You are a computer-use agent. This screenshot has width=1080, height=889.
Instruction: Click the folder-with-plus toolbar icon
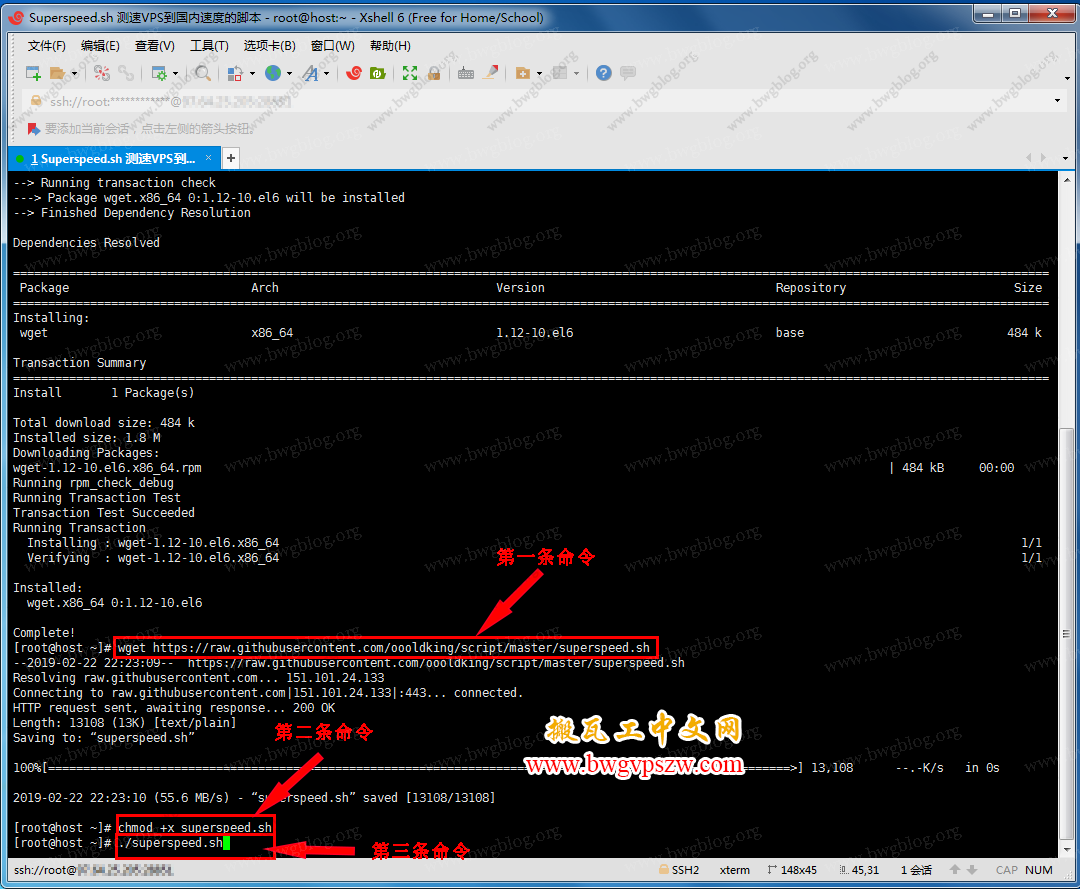coord(523,73)
